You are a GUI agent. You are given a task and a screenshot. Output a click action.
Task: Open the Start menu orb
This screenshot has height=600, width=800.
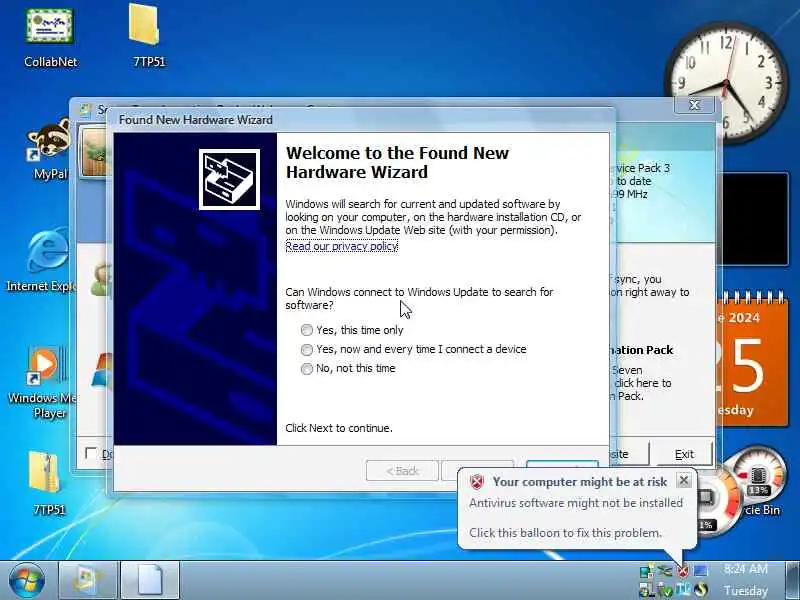(x=26, y=580)
